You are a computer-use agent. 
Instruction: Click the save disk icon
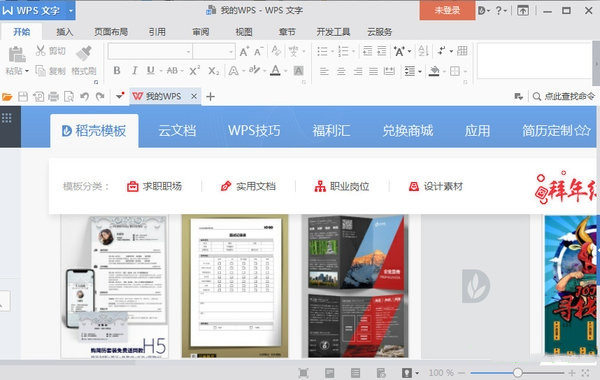[23, 96]
